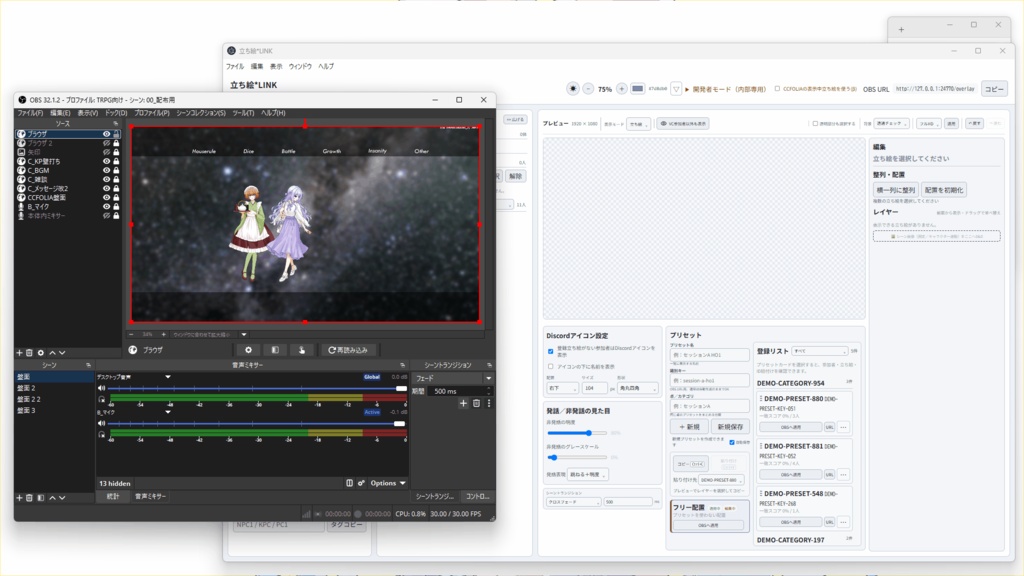Screen dimensions: 1024x576
Task: Click the interact hand icon in source toolbar
Action: click(302, 350)
